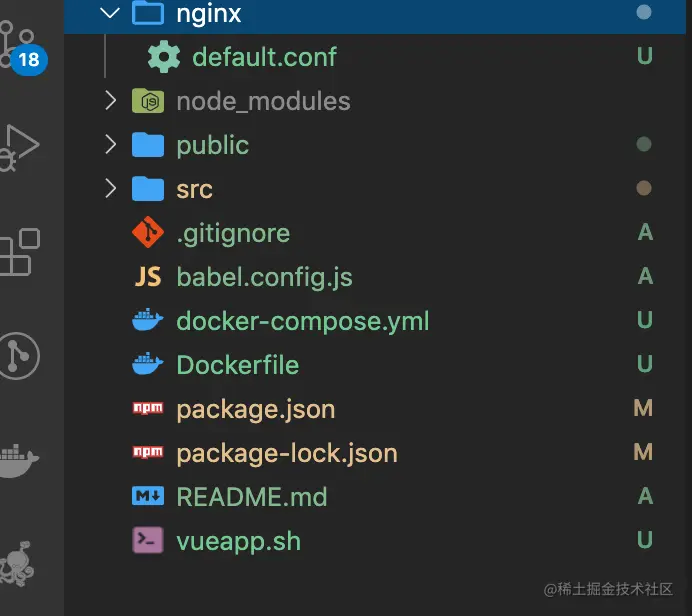Expand the node_modules folder

click(x=110, y=101)
